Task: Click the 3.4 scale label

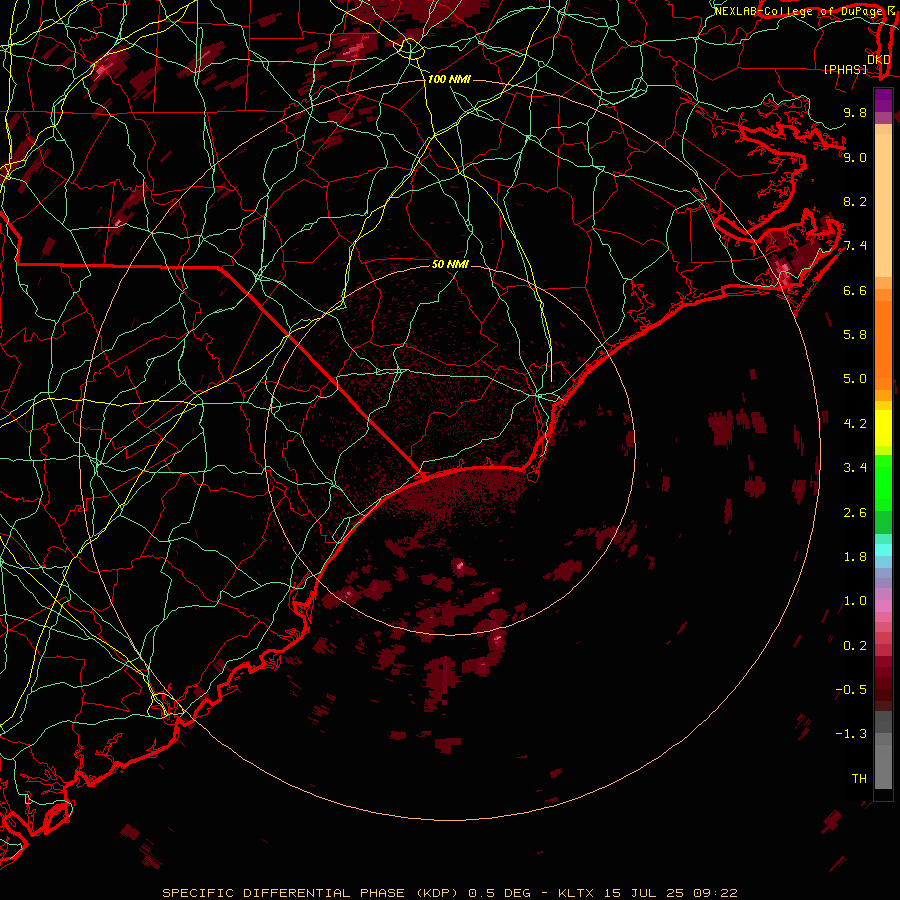Action: 855,468
